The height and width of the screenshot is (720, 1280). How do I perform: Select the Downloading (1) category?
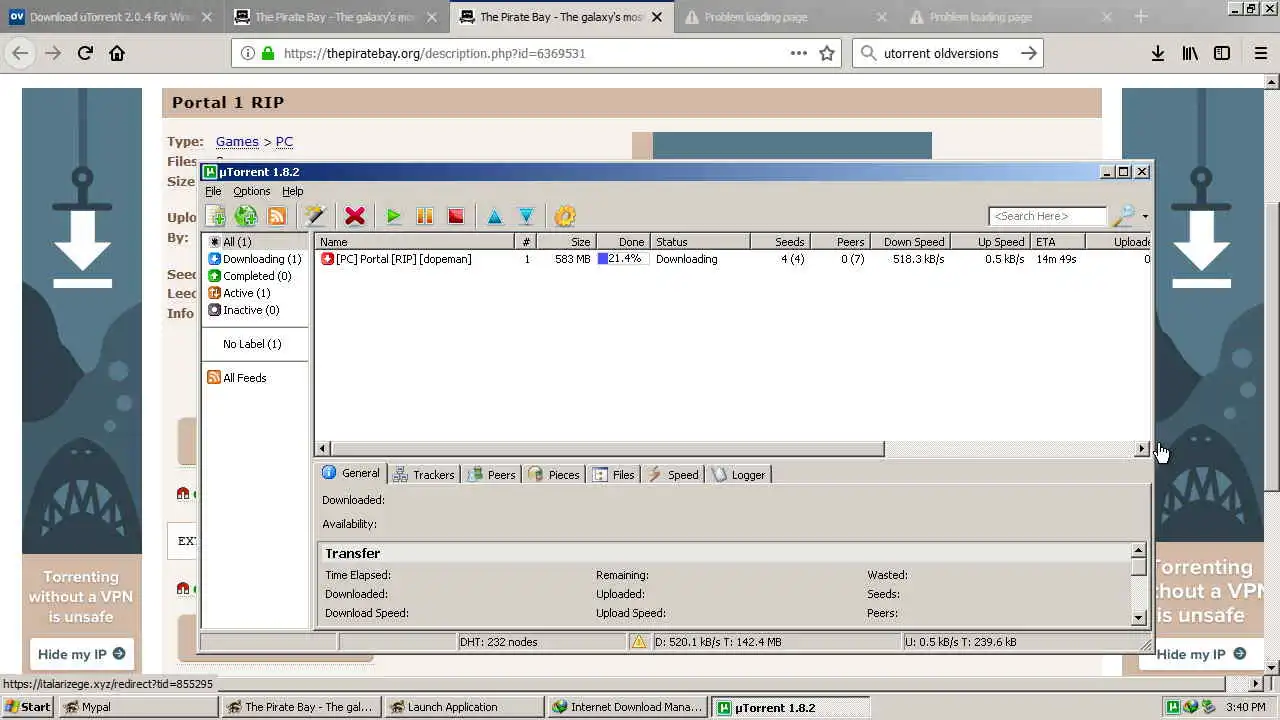tap(255, 259)
